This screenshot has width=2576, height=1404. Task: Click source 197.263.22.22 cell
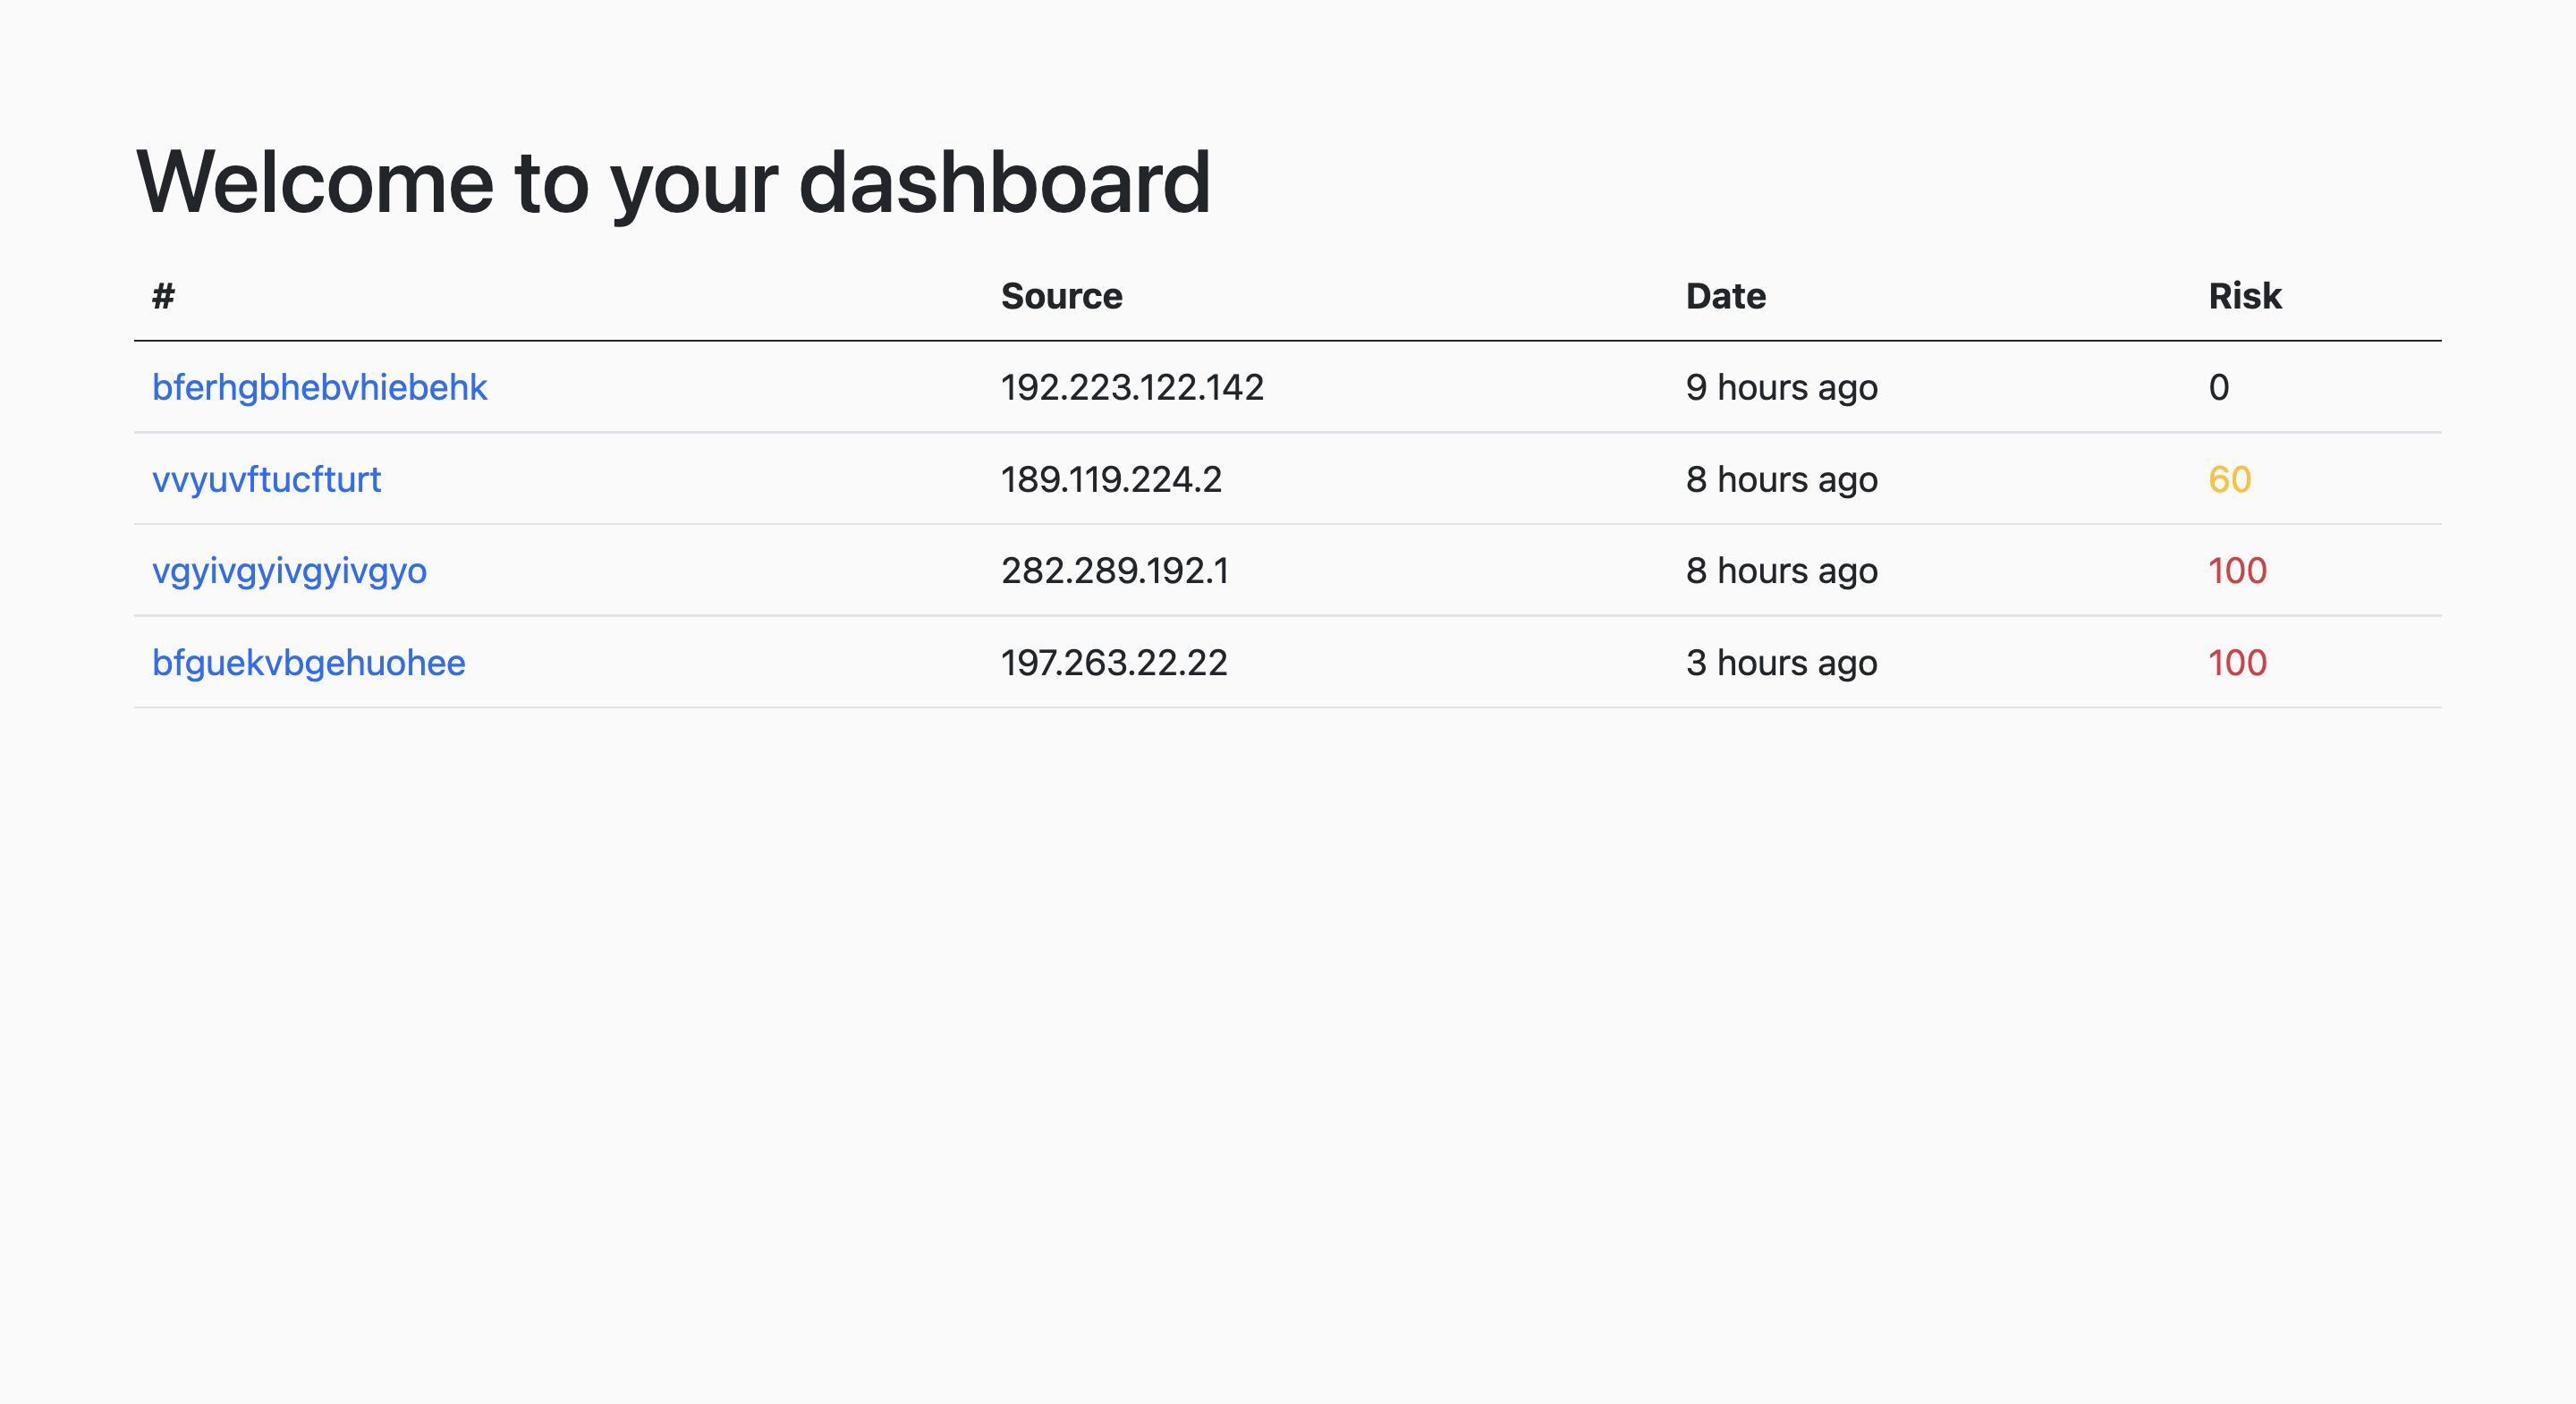[1113, 662]
